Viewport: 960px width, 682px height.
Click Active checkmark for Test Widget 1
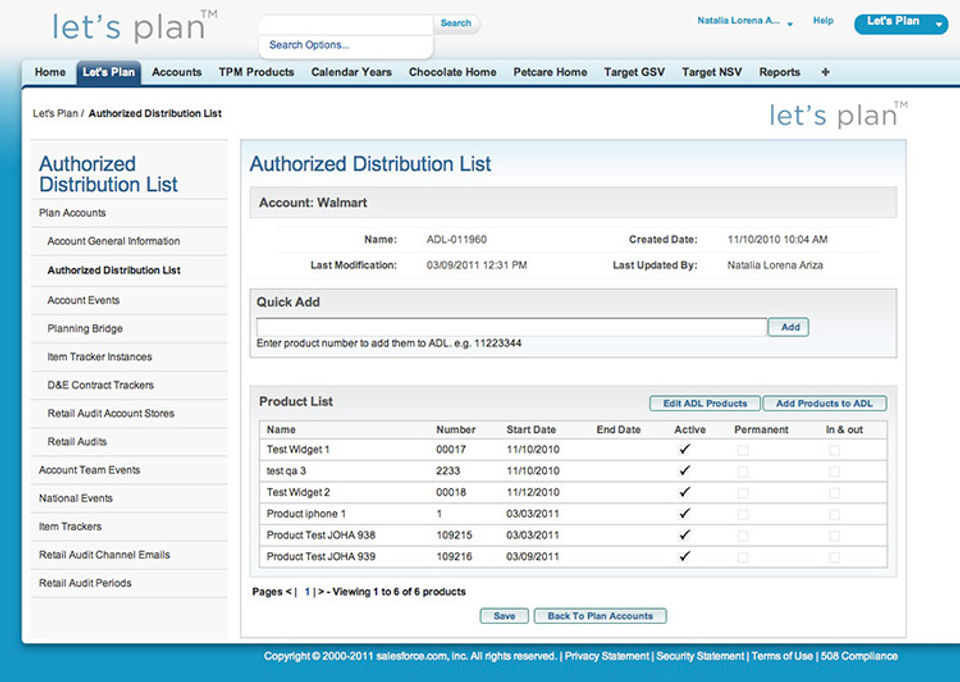684,449
